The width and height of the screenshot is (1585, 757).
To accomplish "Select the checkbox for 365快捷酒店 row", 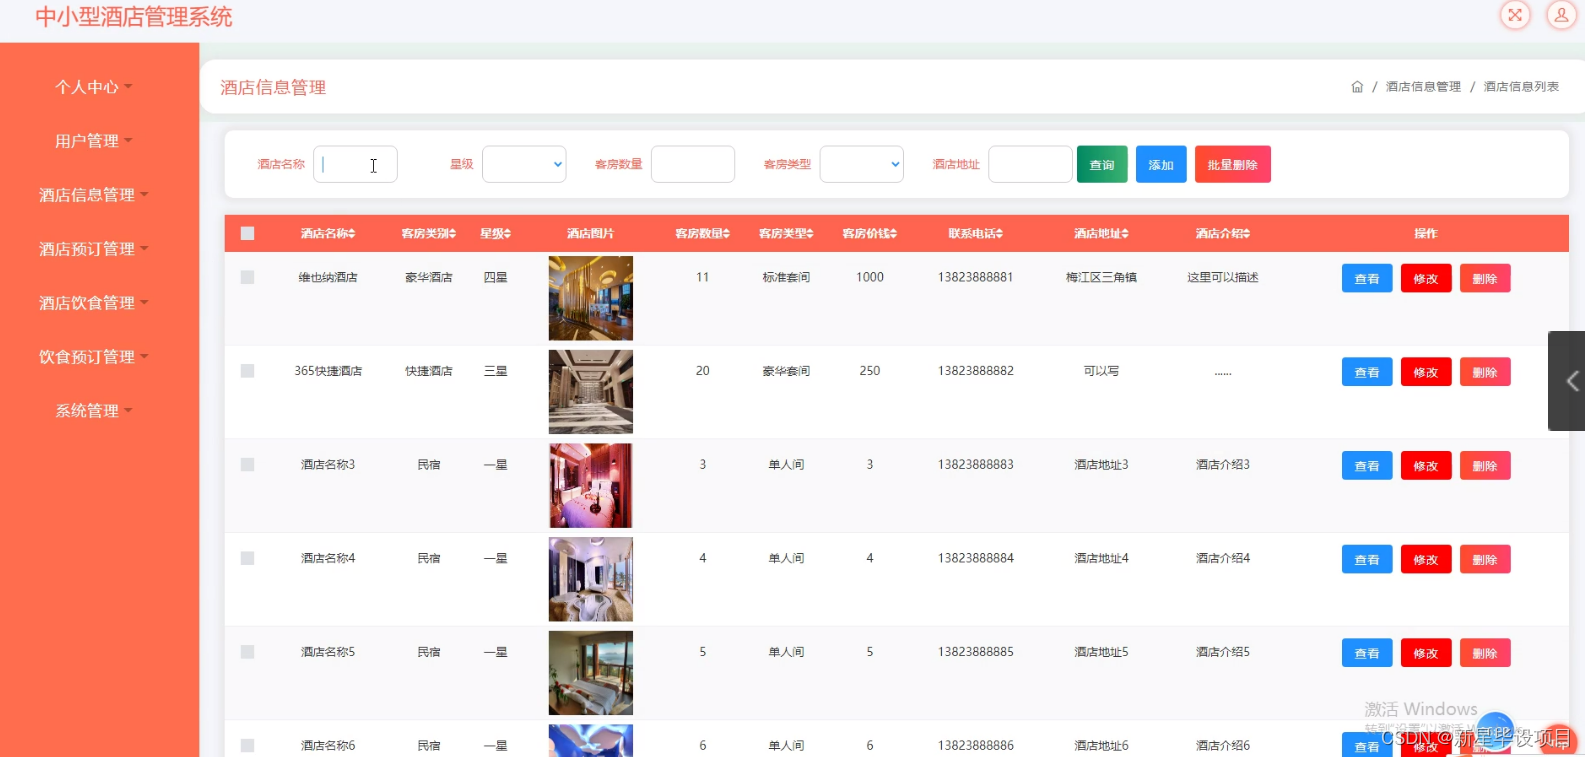I will (247, 371).
